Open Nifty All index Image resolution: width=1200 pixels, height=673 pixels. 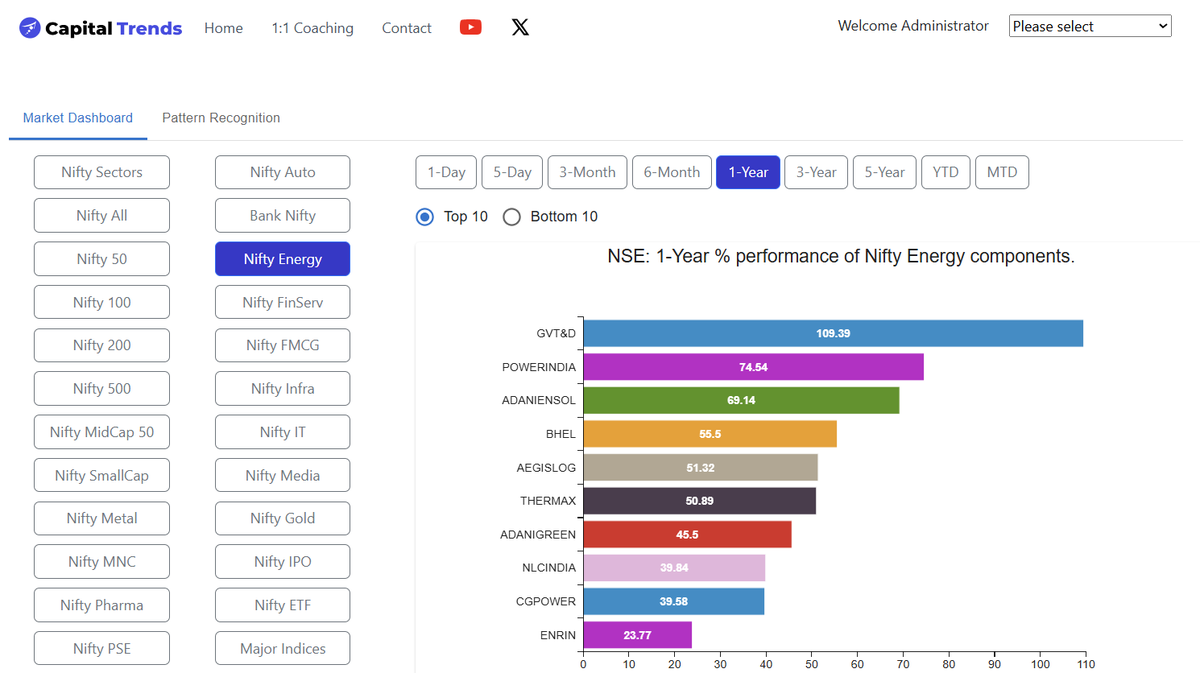click(102, 215)
